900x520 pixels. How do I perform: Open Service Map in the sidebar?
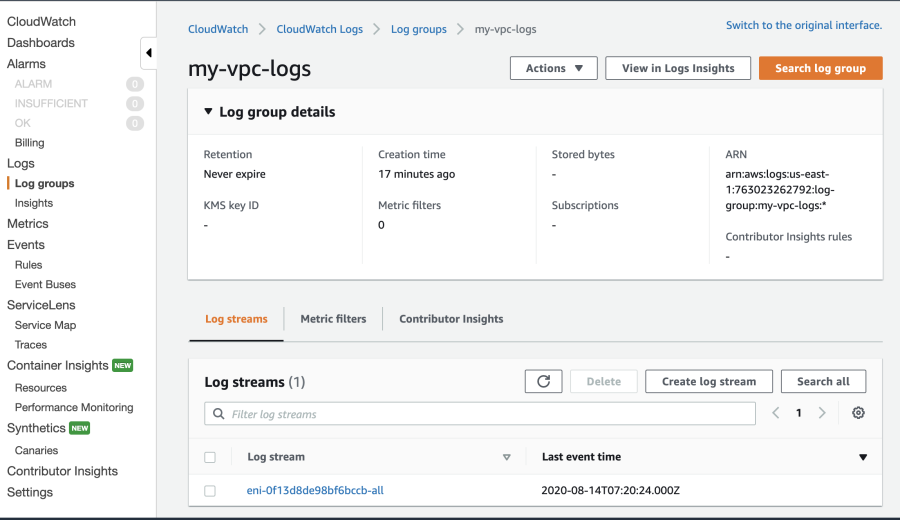click(x=45, y=325)
